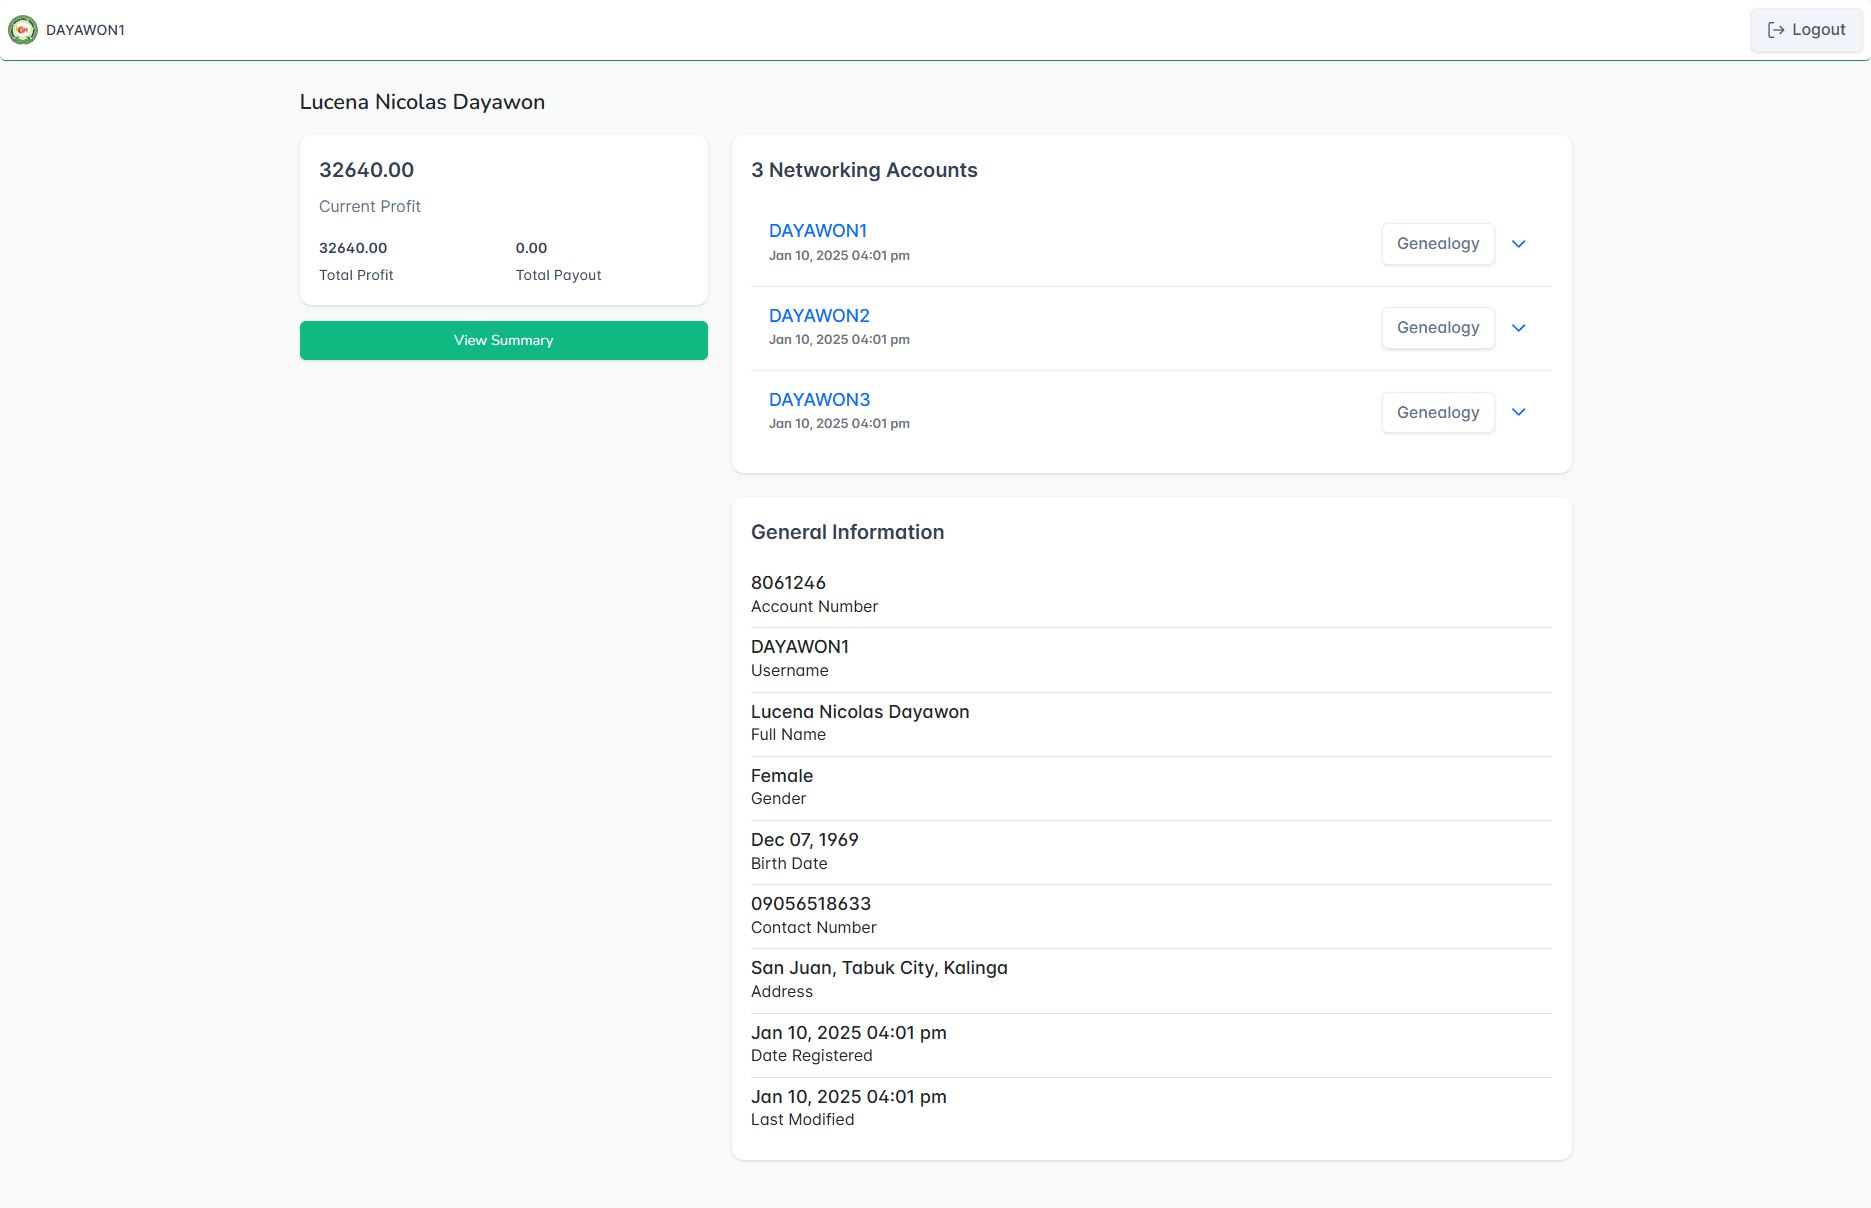
Task: Select the Contact Number 09056518633
Action: pos(810,903)
